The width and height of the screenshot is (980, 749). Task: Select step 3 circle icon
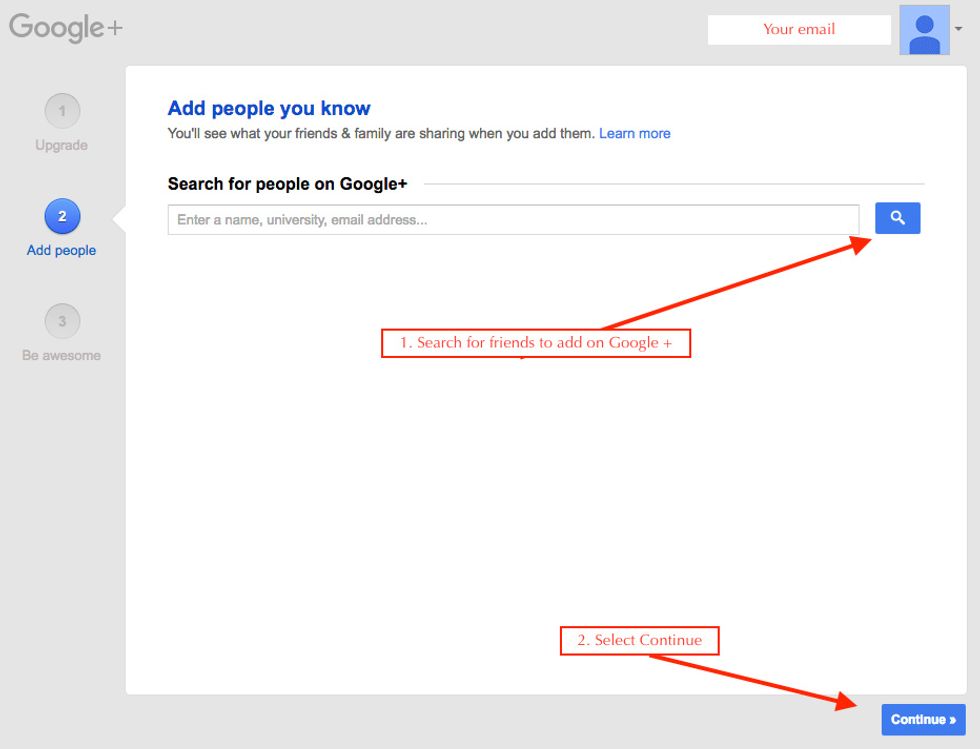click(62, 321)
